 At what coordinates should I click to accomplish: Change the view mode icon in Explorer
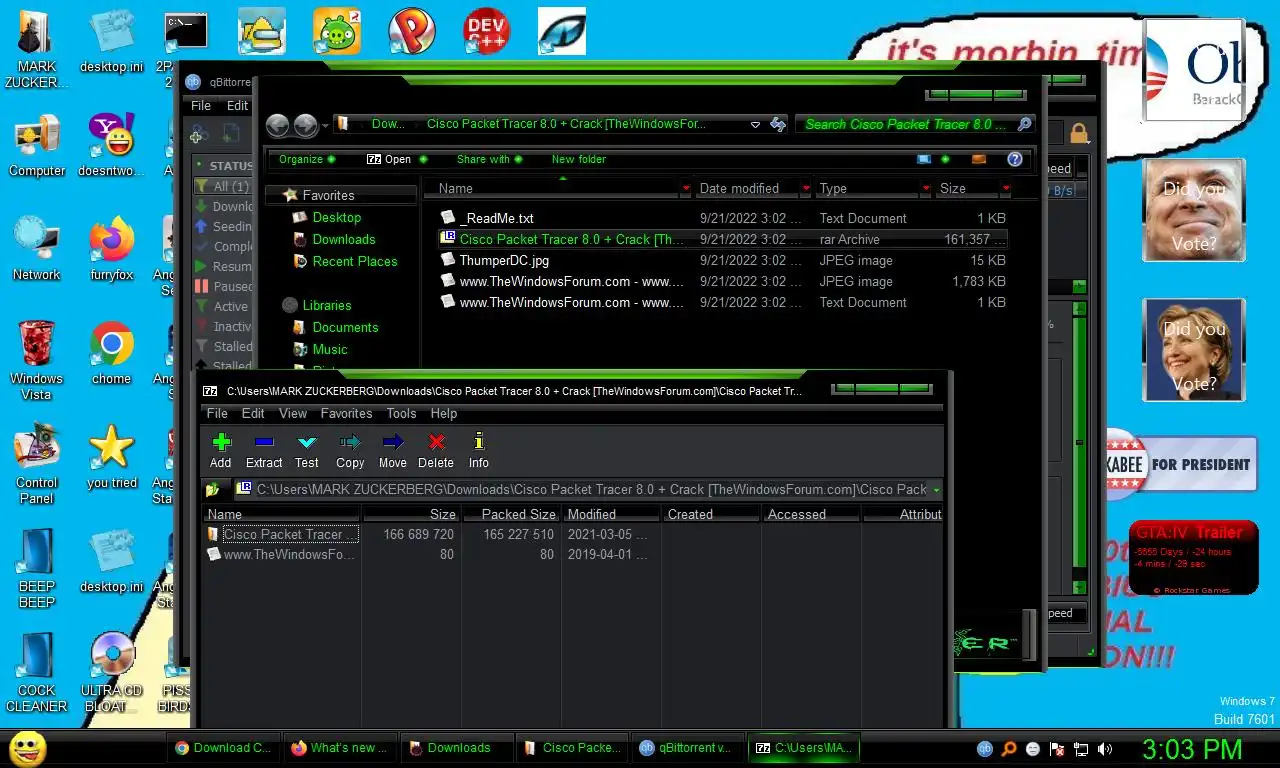point(924,159)
